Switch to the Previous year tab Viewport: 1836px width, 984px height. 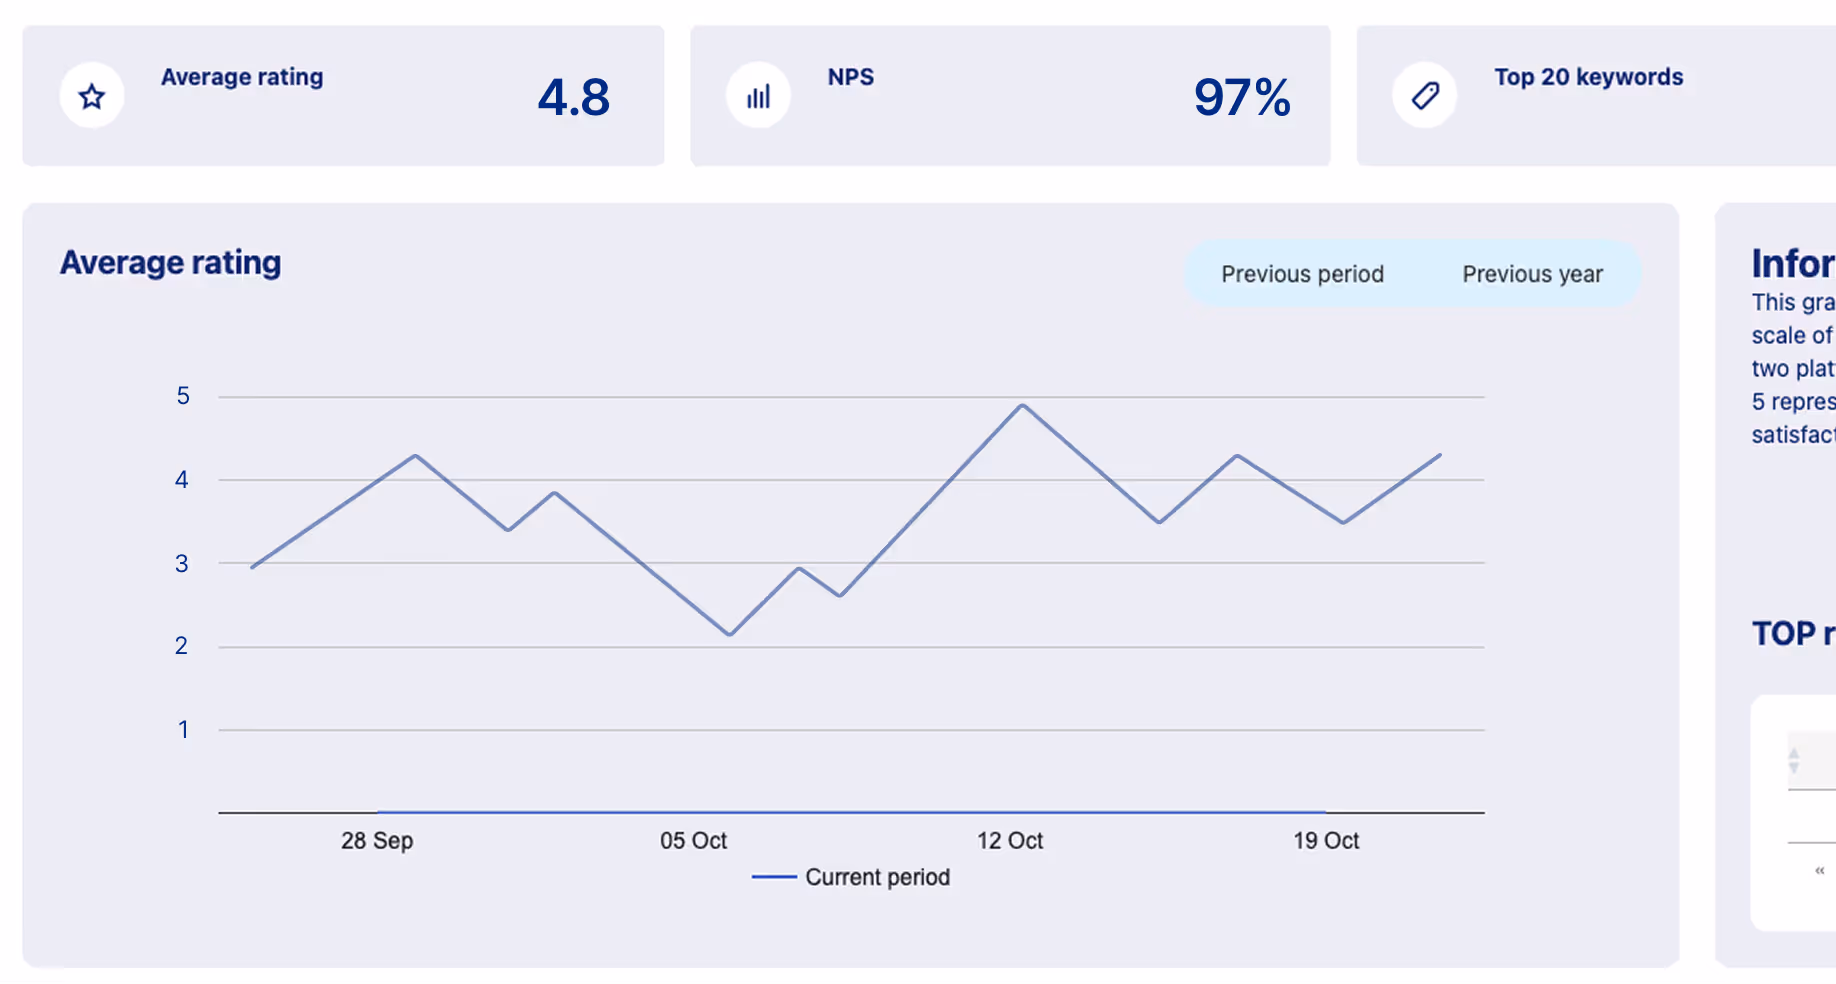click(x=1532, y=273)
